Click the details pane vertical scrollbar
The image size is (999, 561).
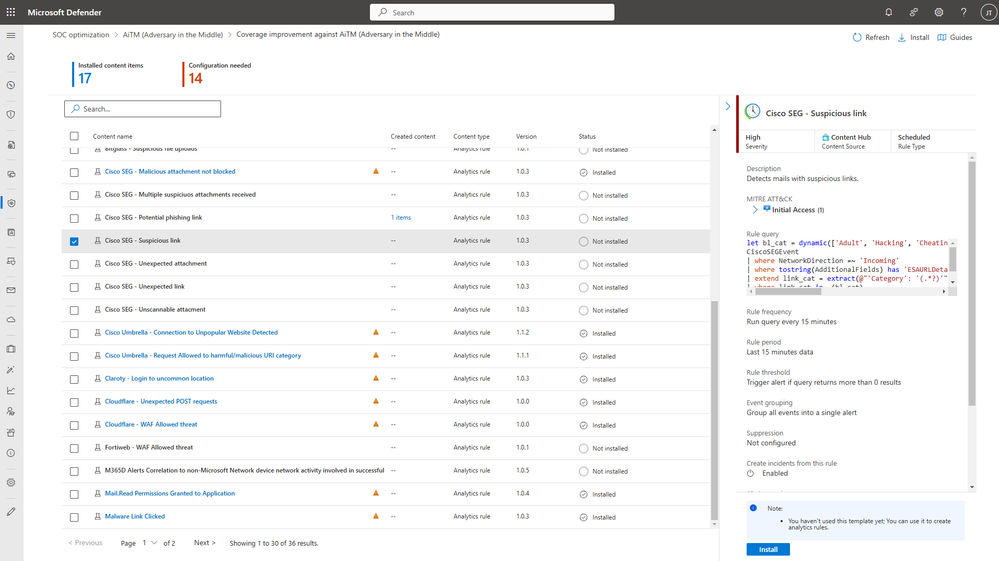click(972, 283)
